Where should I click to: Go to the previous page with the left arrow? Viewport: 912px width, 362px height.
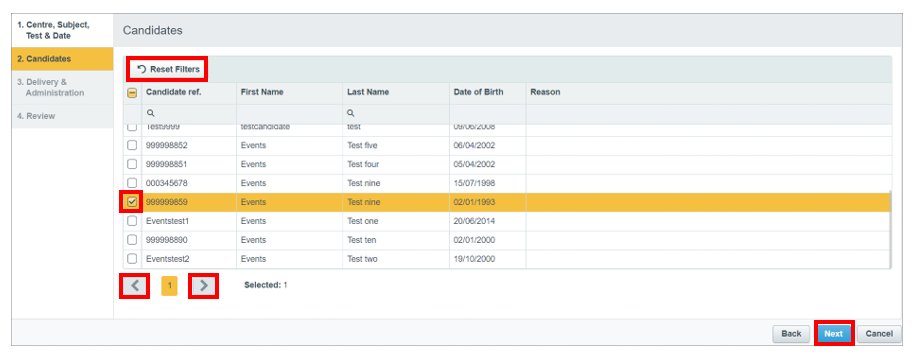(x=134, y=286)
